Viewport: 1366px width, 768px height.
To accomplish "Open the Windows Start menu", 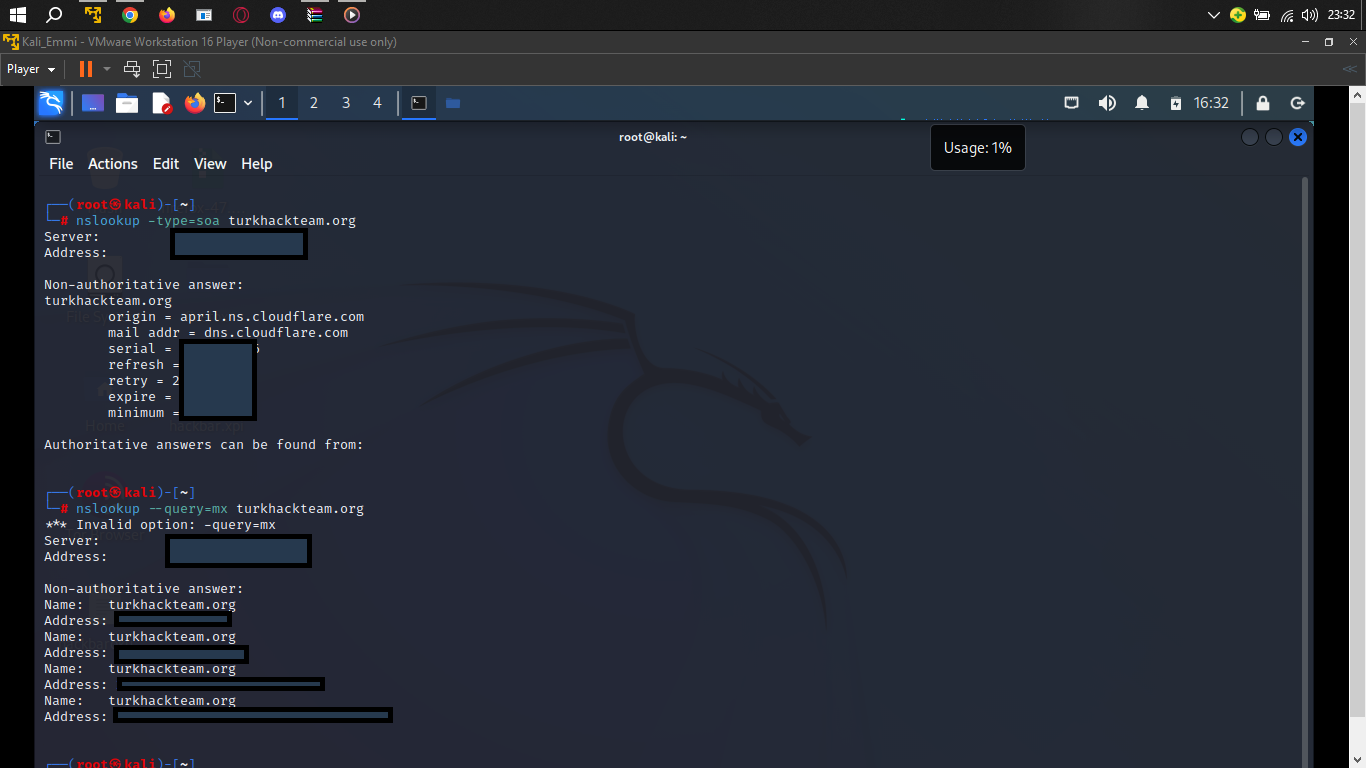I will pyautogui.click(x=17, y=15).
